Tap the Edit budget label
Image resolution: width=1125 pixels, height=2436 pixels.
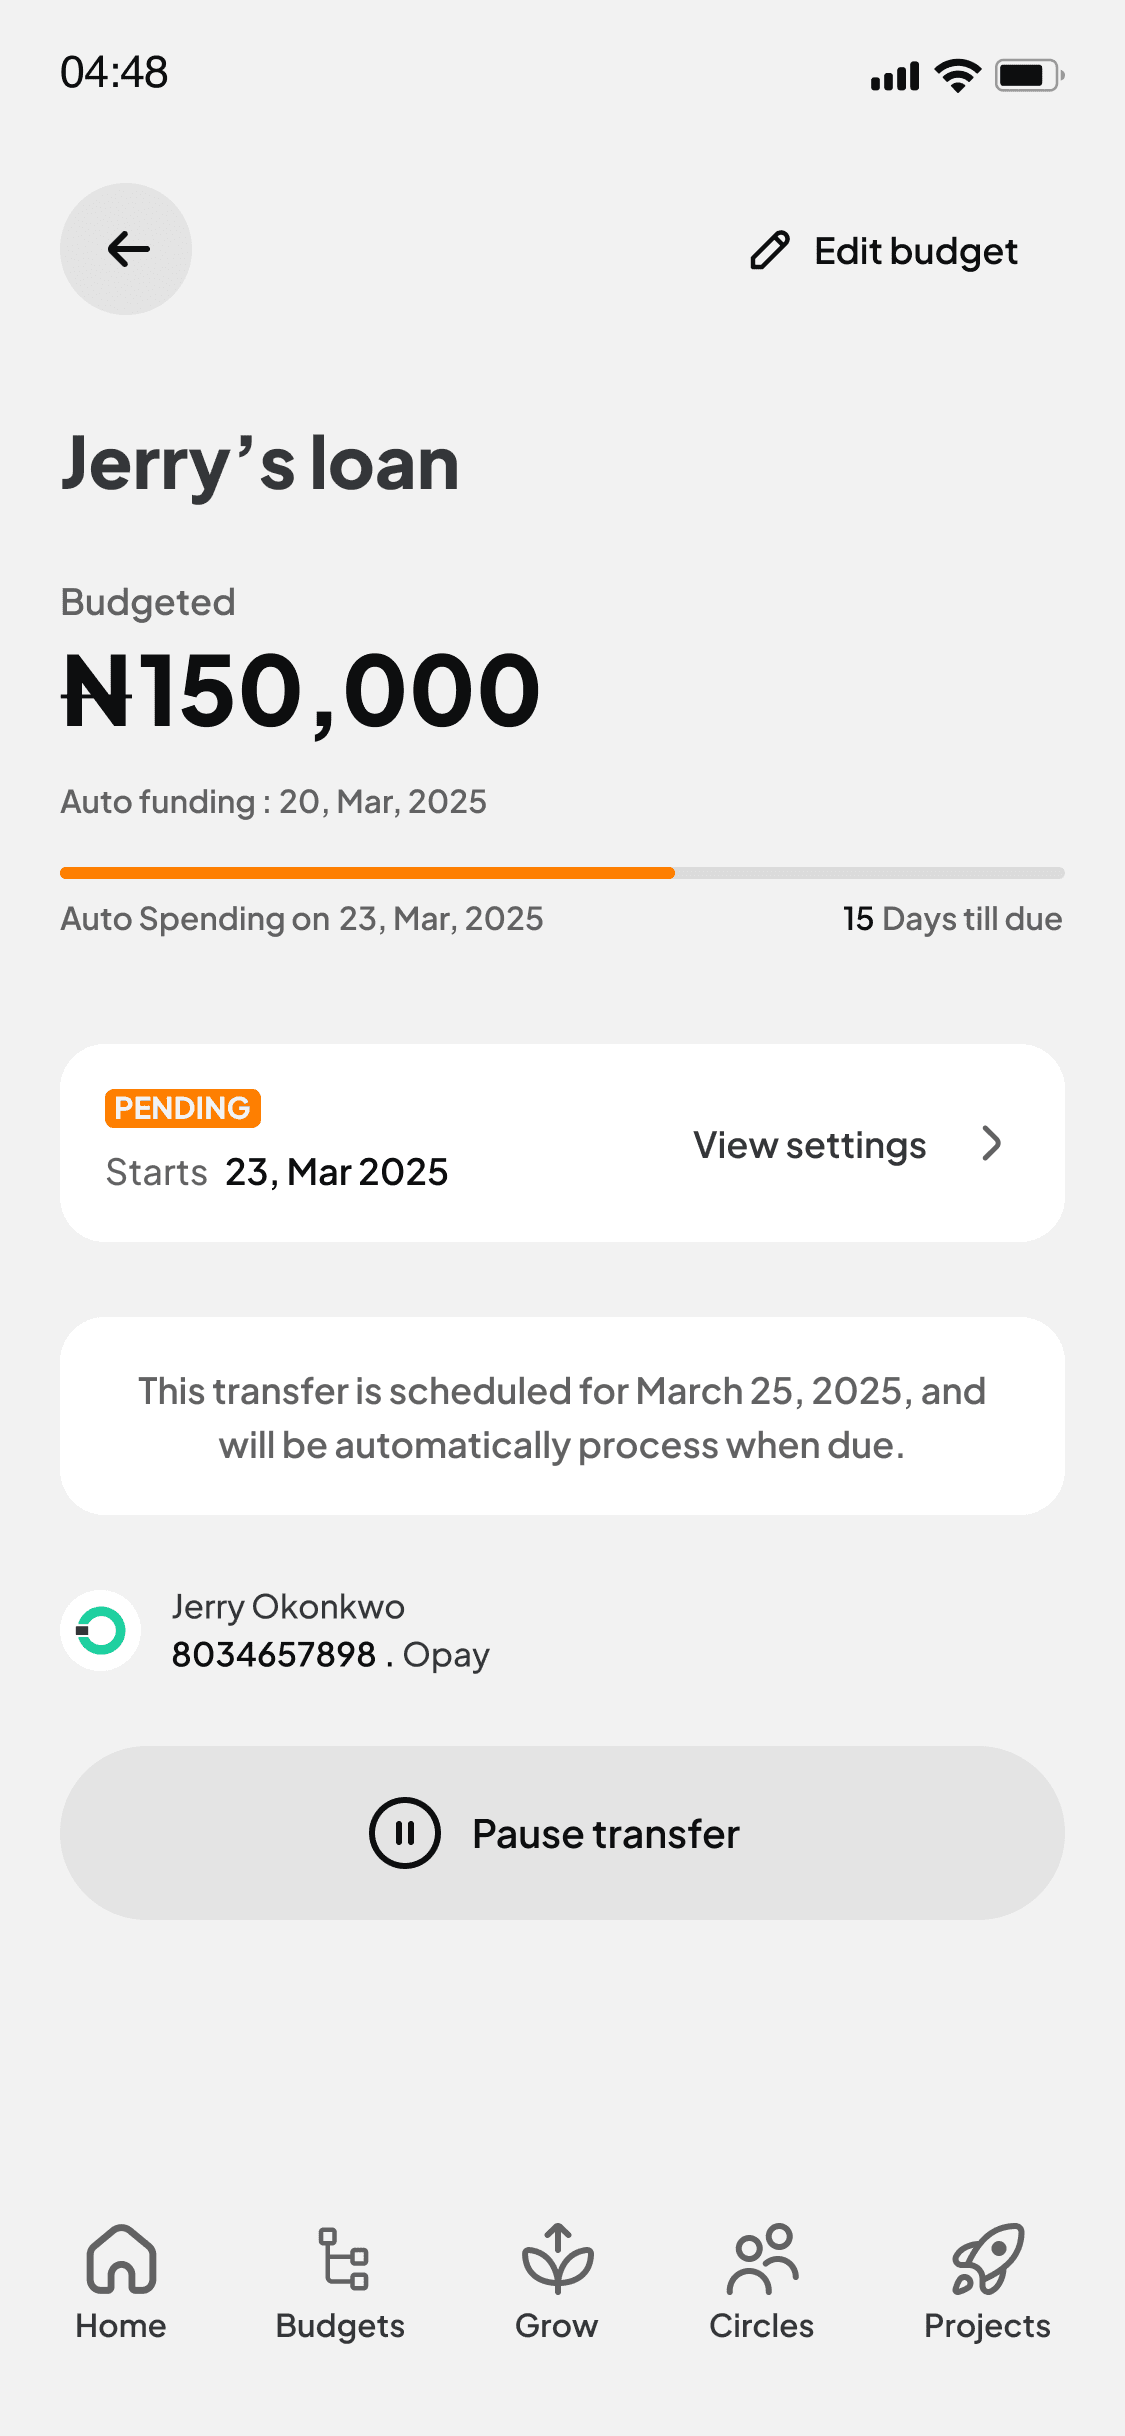coord(916,251)
